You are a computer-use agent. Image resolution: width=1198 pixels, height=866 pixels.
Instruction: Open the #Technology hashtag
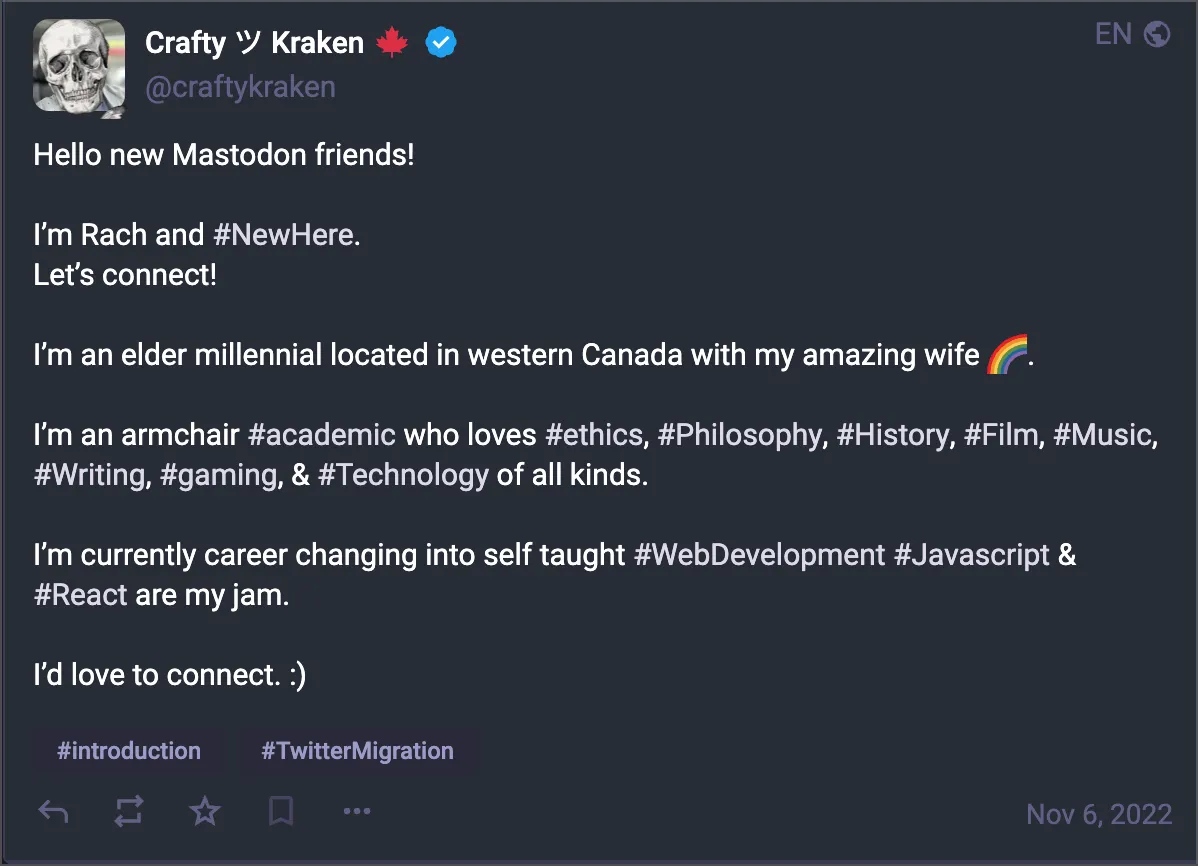403,475
